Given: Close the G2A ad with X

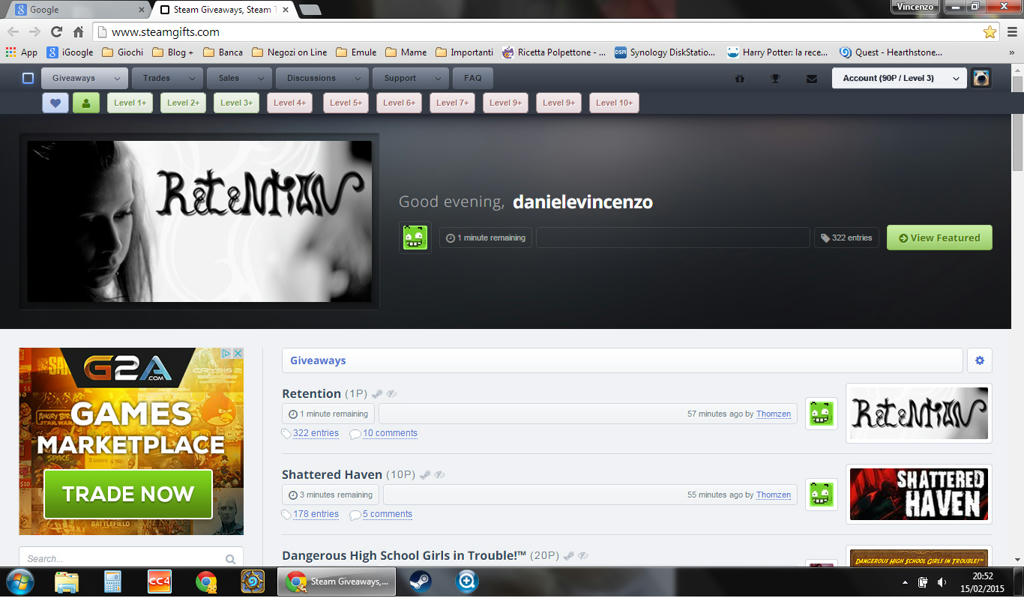Looking at the screenshot, I should [x=238, y=353].
